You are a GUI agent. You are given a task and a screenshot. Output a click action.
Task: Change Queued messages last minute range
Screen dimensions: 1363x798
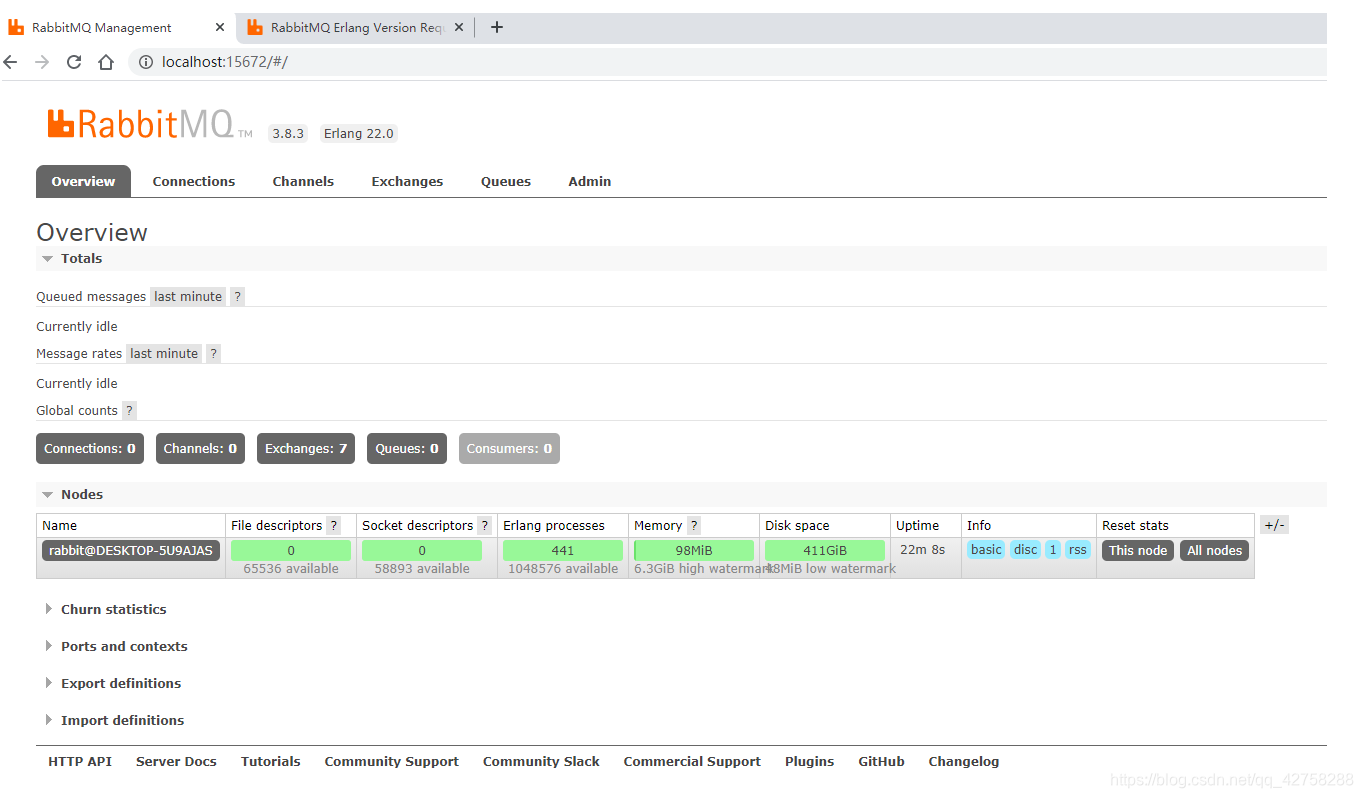click(188, 297)
